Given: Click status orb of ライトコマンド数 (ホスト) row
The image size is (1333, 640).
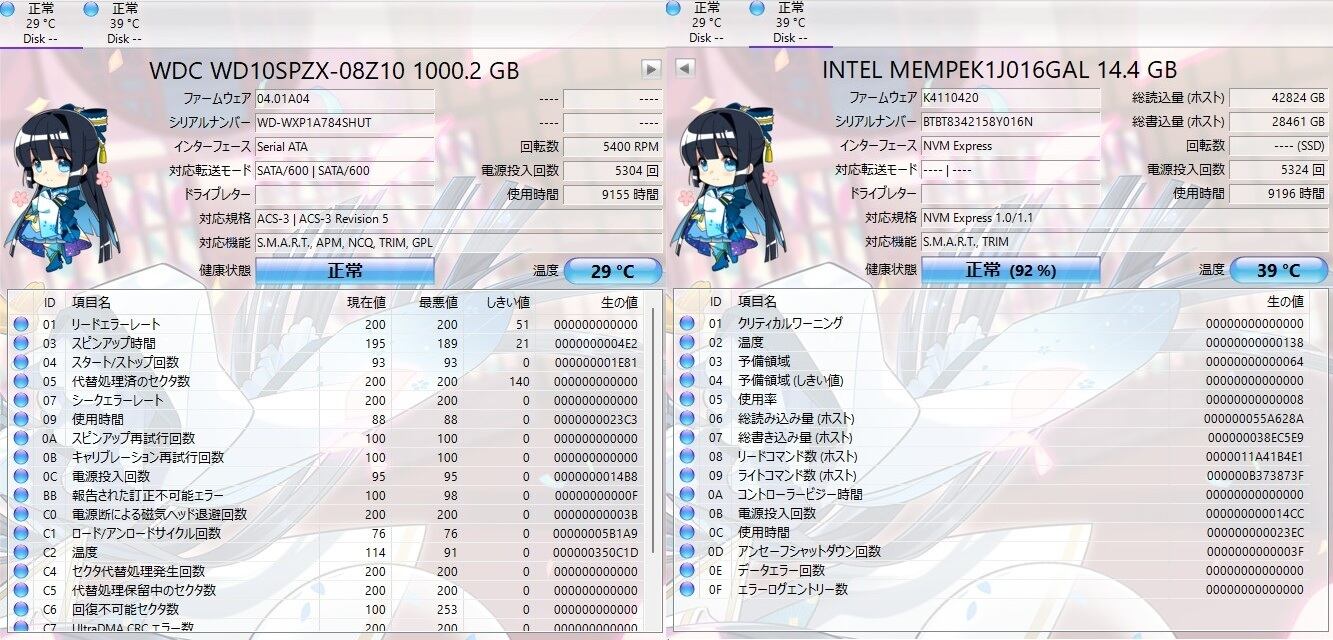Looking at the screenshot, I should [x=686, y=475].
